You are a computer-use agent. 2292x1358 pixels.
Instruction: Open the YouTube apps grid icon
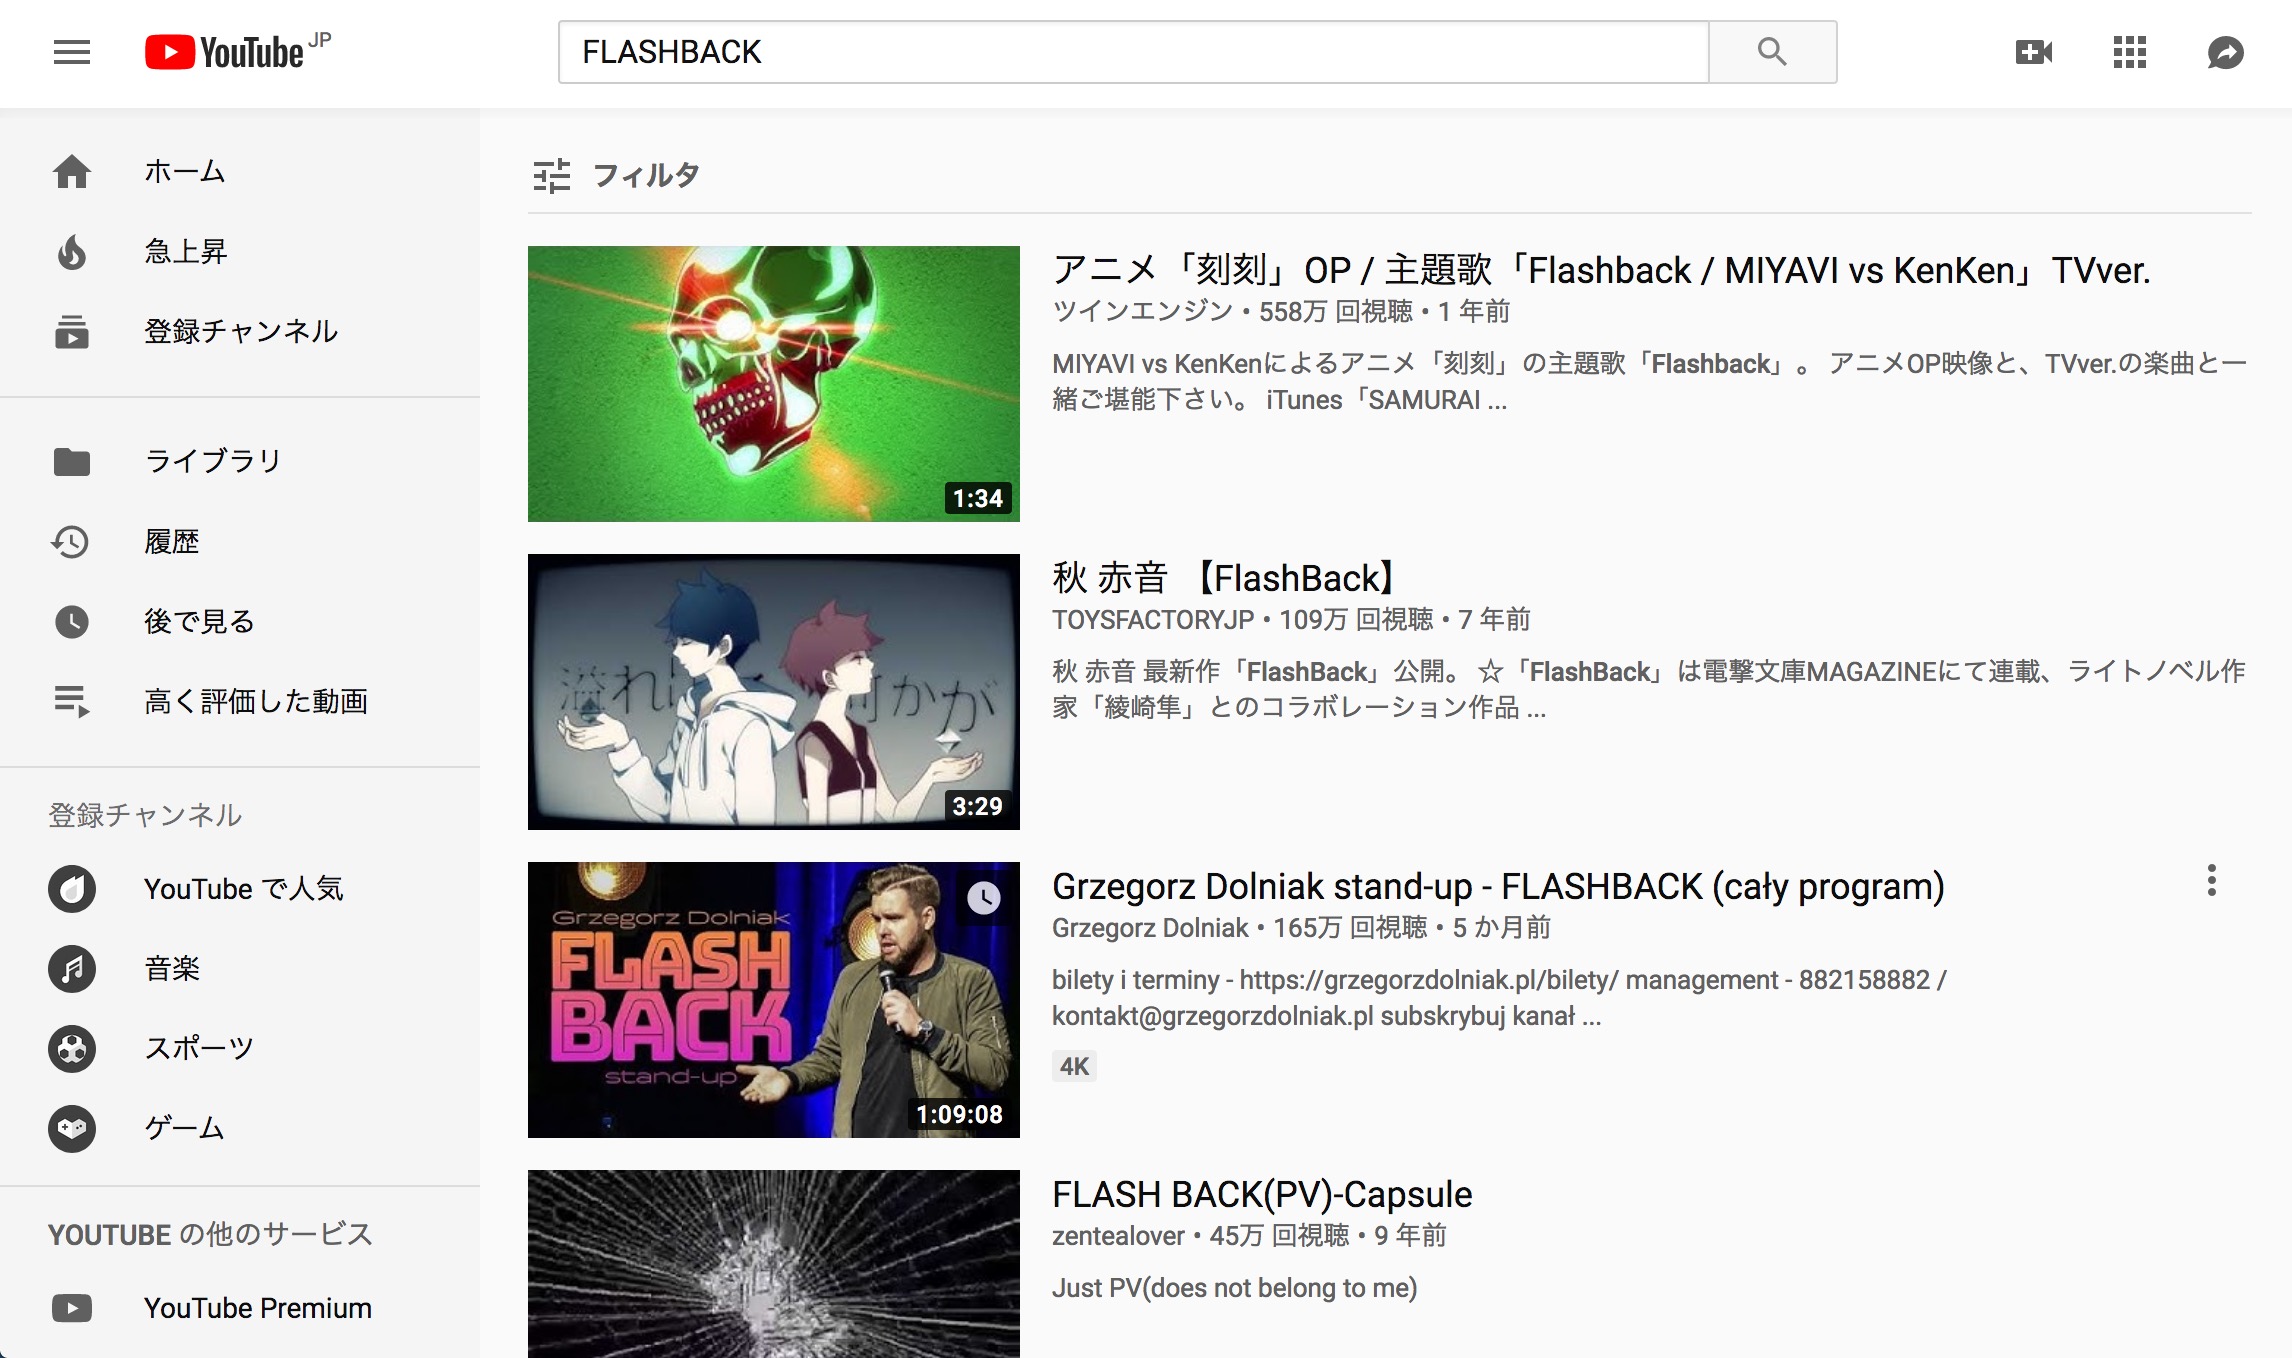(2130, 52)
